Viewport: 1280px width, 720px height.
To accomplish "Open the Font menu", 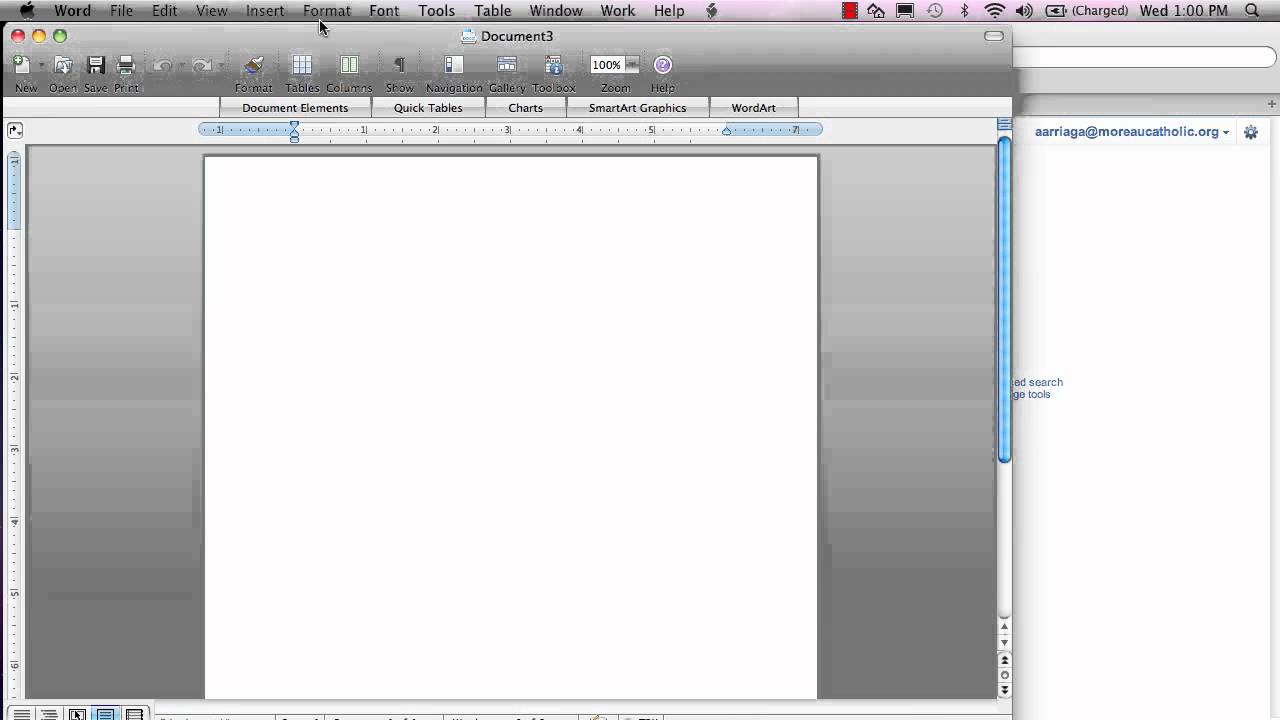I will tap(384, 11).
